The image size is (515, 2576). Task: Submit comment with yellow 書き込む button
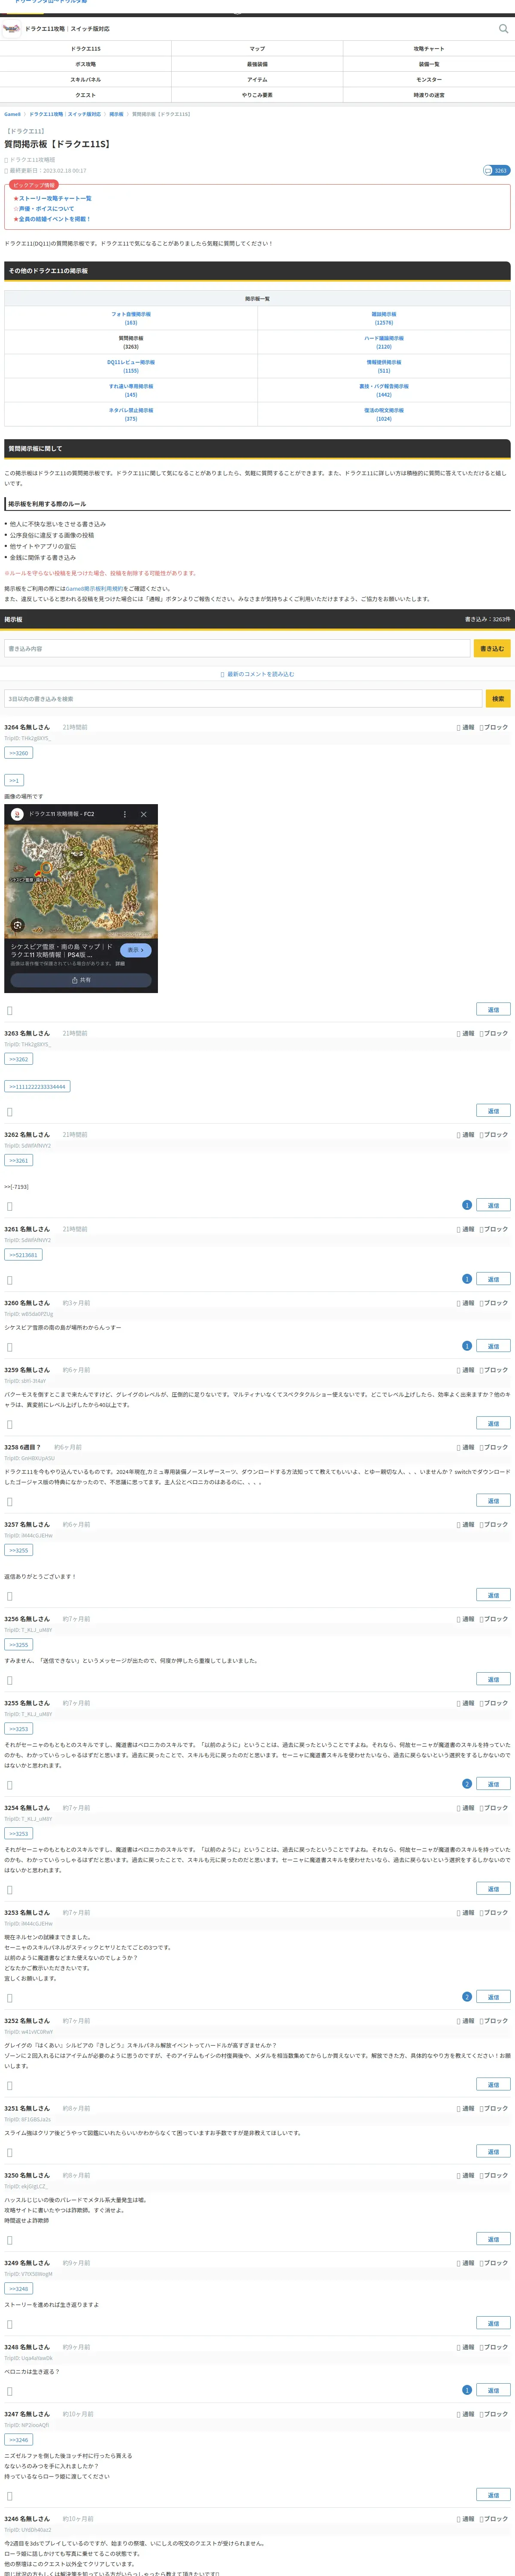pos(492,648)
